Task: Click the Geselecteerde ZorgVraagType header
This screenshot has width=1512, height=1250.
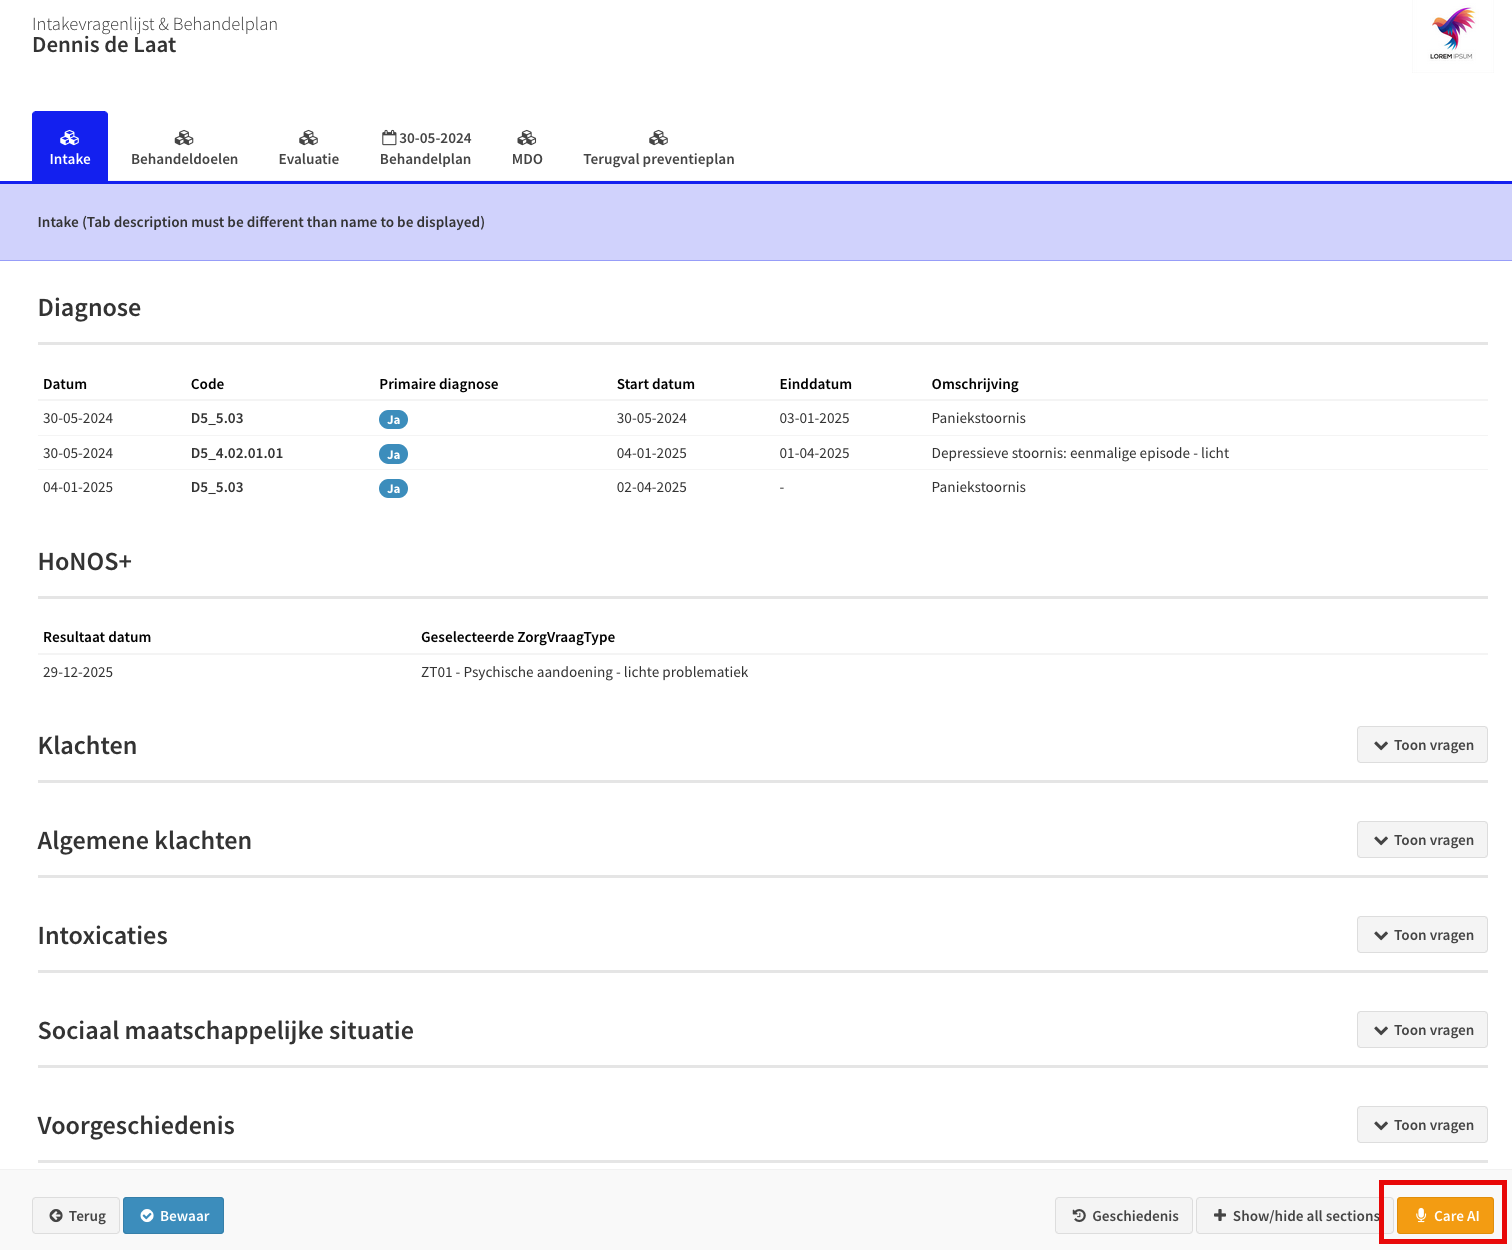Action: pyautogui.click(x=518, y=637)
